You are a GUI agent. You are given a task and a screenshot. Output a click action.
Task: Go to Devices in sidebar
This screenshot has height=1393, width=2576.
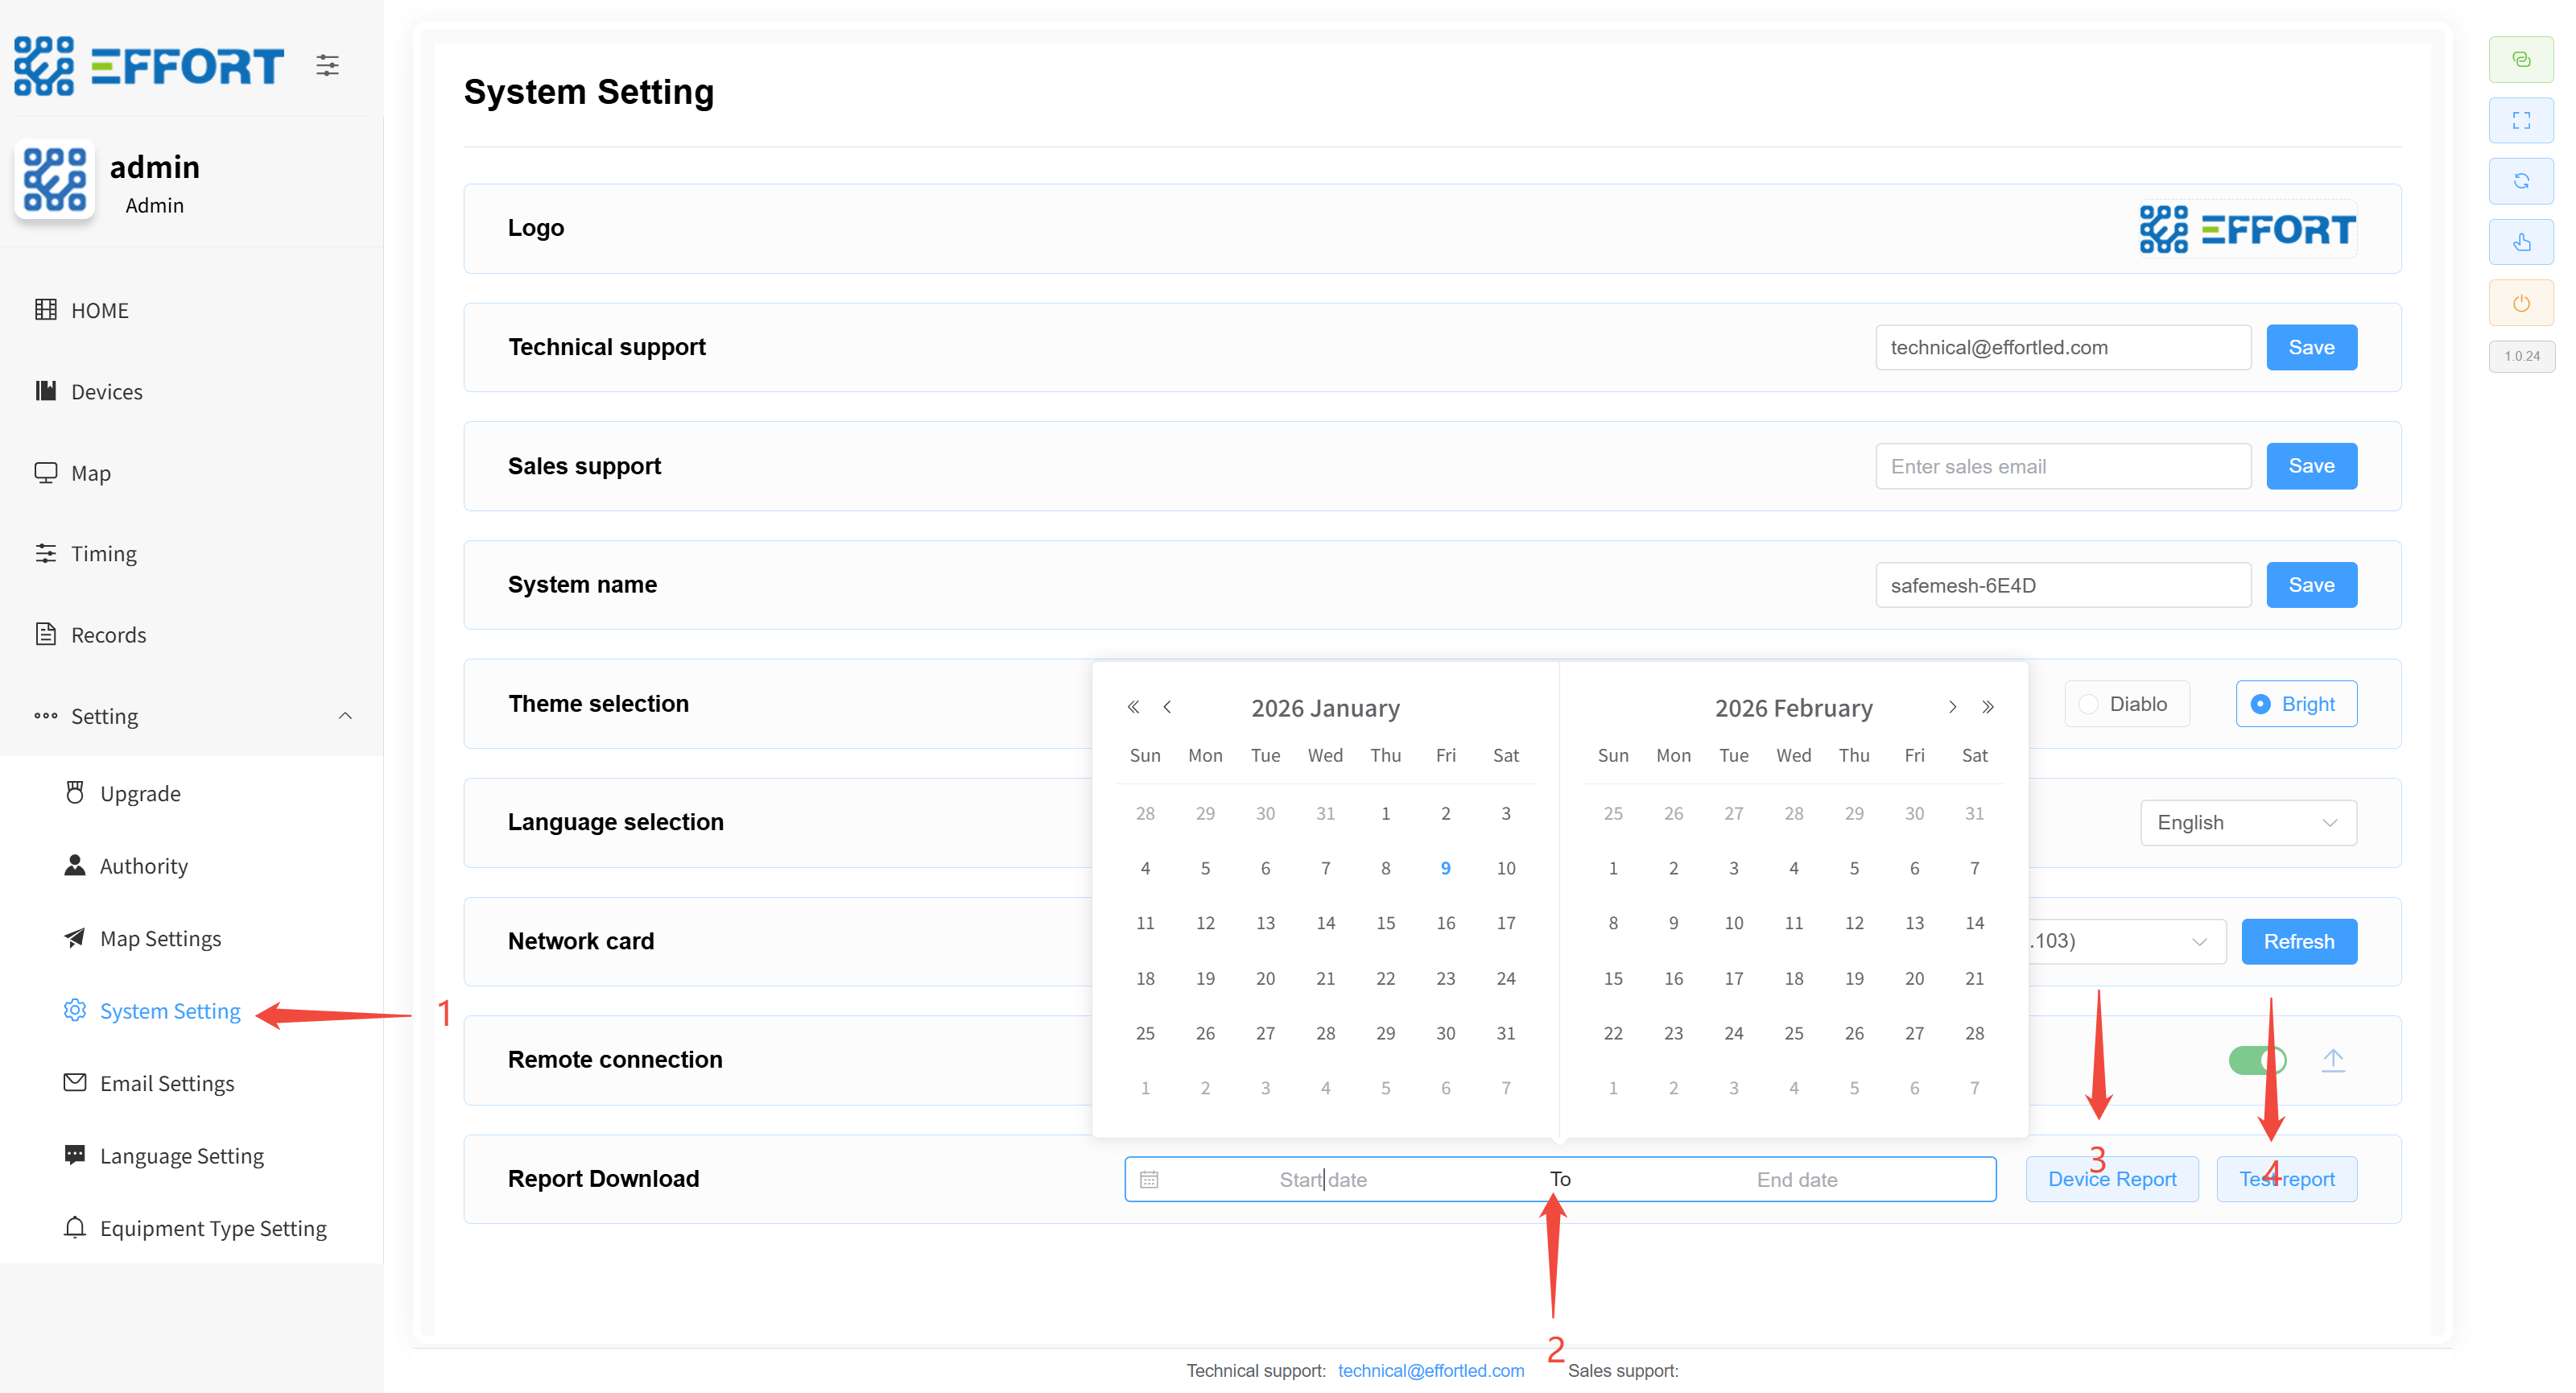coord(106,391)
